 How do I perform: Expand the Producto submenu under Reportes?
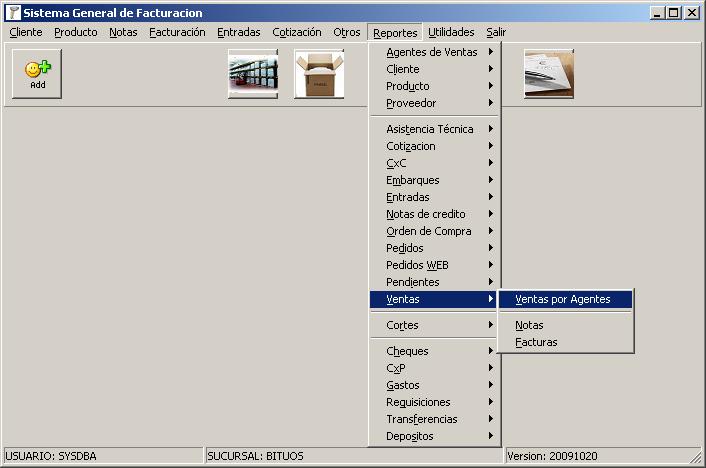[x=434, y=86]
